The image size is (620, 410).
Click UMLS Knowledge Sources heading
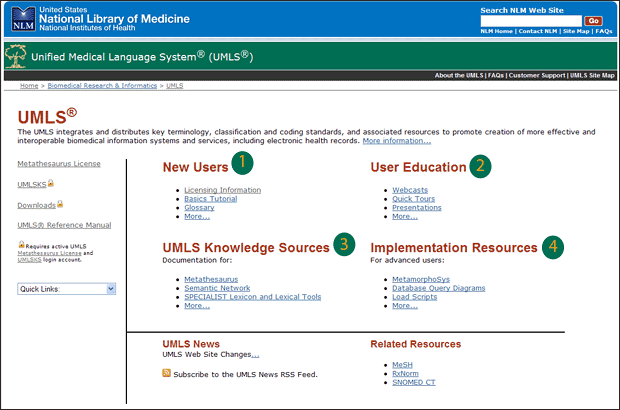(246, 248)
